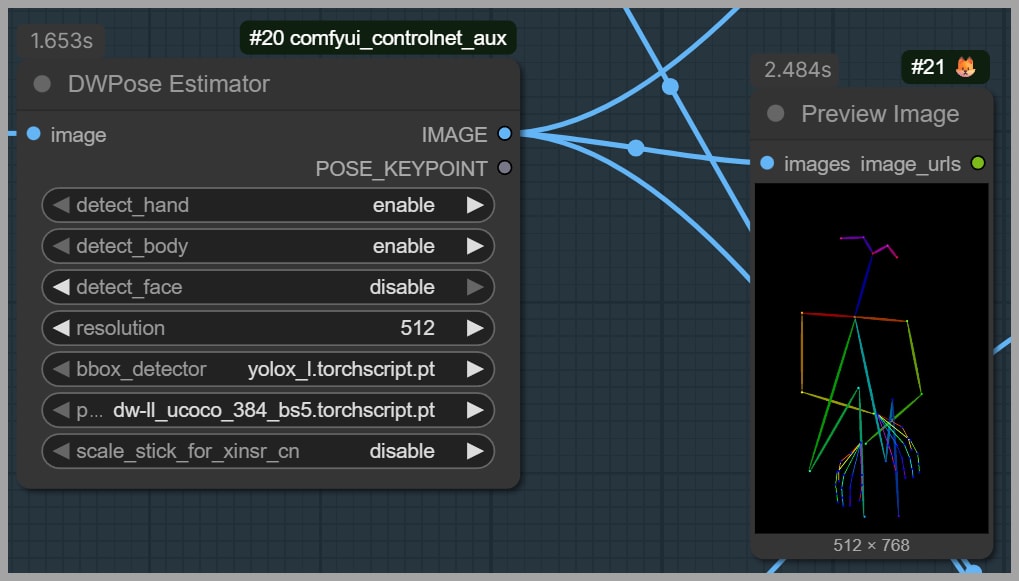Screen dimensions: 1019x581
Task: Click the IMAGE output socket
Action: pyautogui.click(x=504, y=134)
